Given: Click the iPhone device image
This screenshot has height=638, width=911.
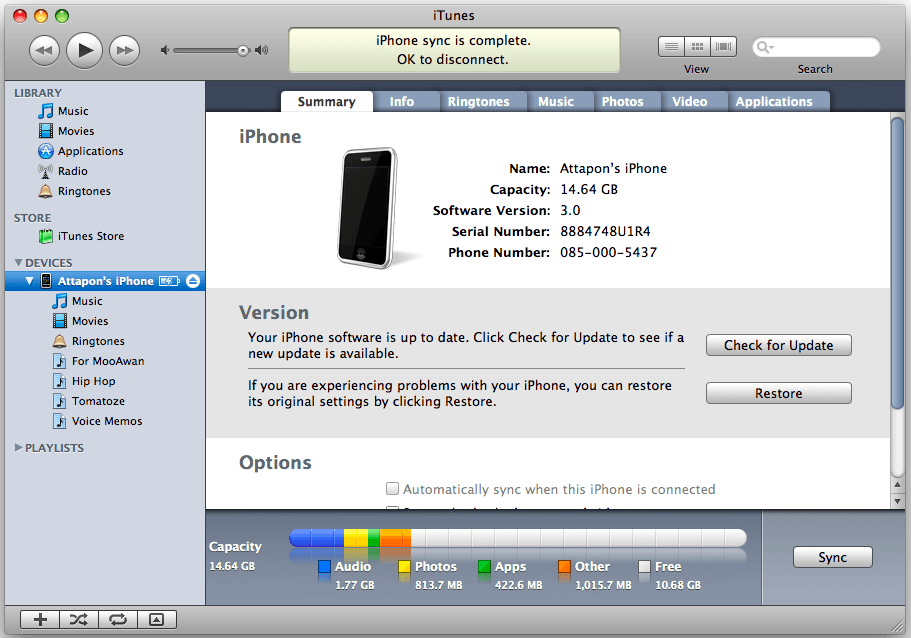Looking at the screenshot, I should pyautogui.click(x=368, y=208).
